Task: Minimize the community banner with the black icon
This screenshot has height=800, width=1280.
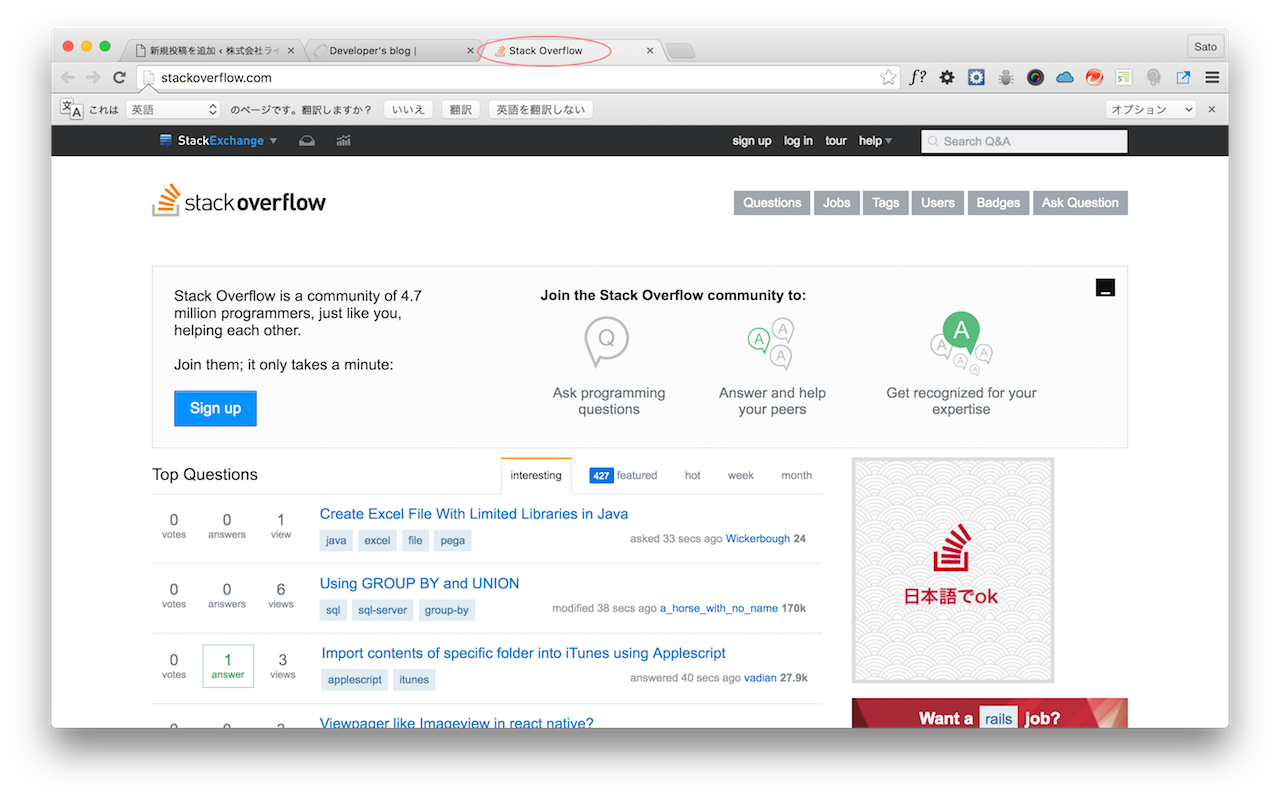Action: (1105, 288)
